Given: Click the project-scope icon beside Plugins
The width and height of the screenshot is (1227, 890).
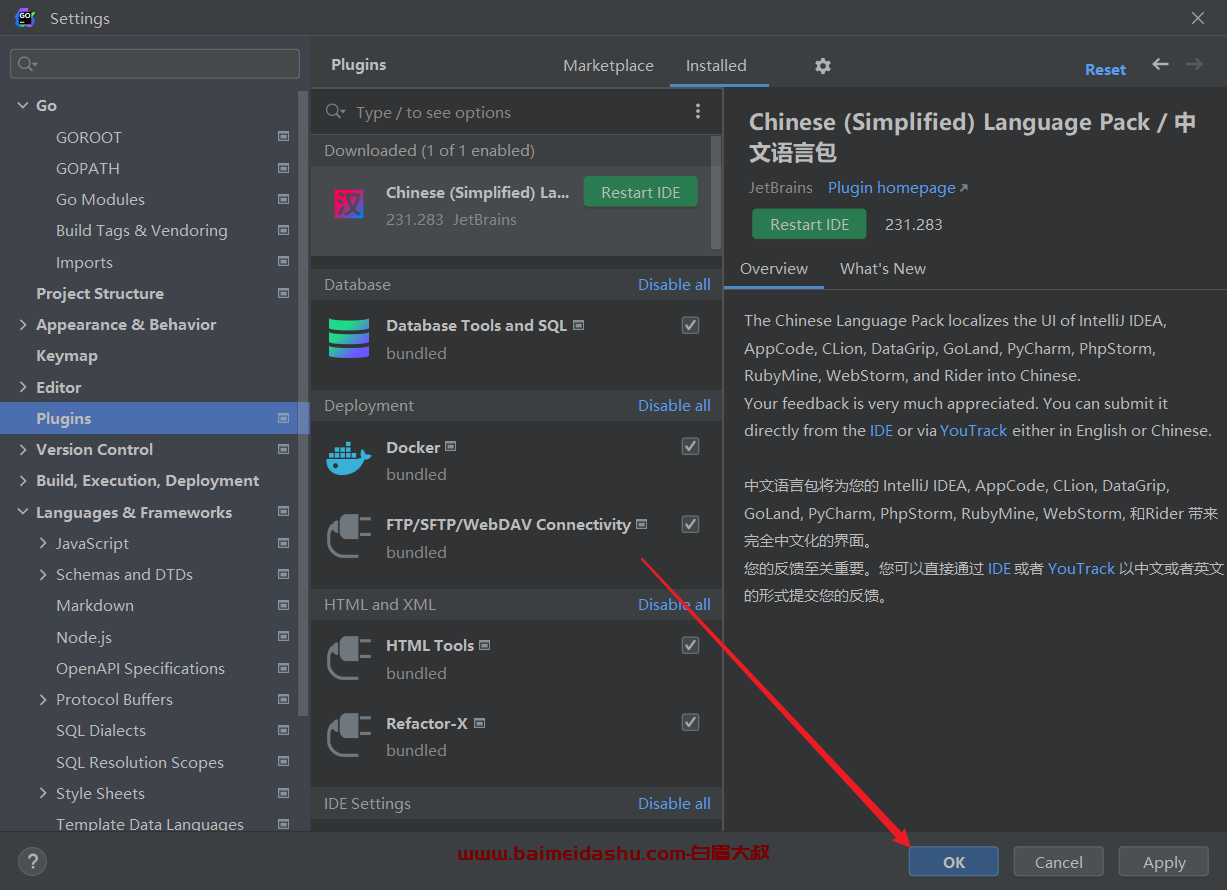Looking at the screenshot, I should [x=284, y=418].
